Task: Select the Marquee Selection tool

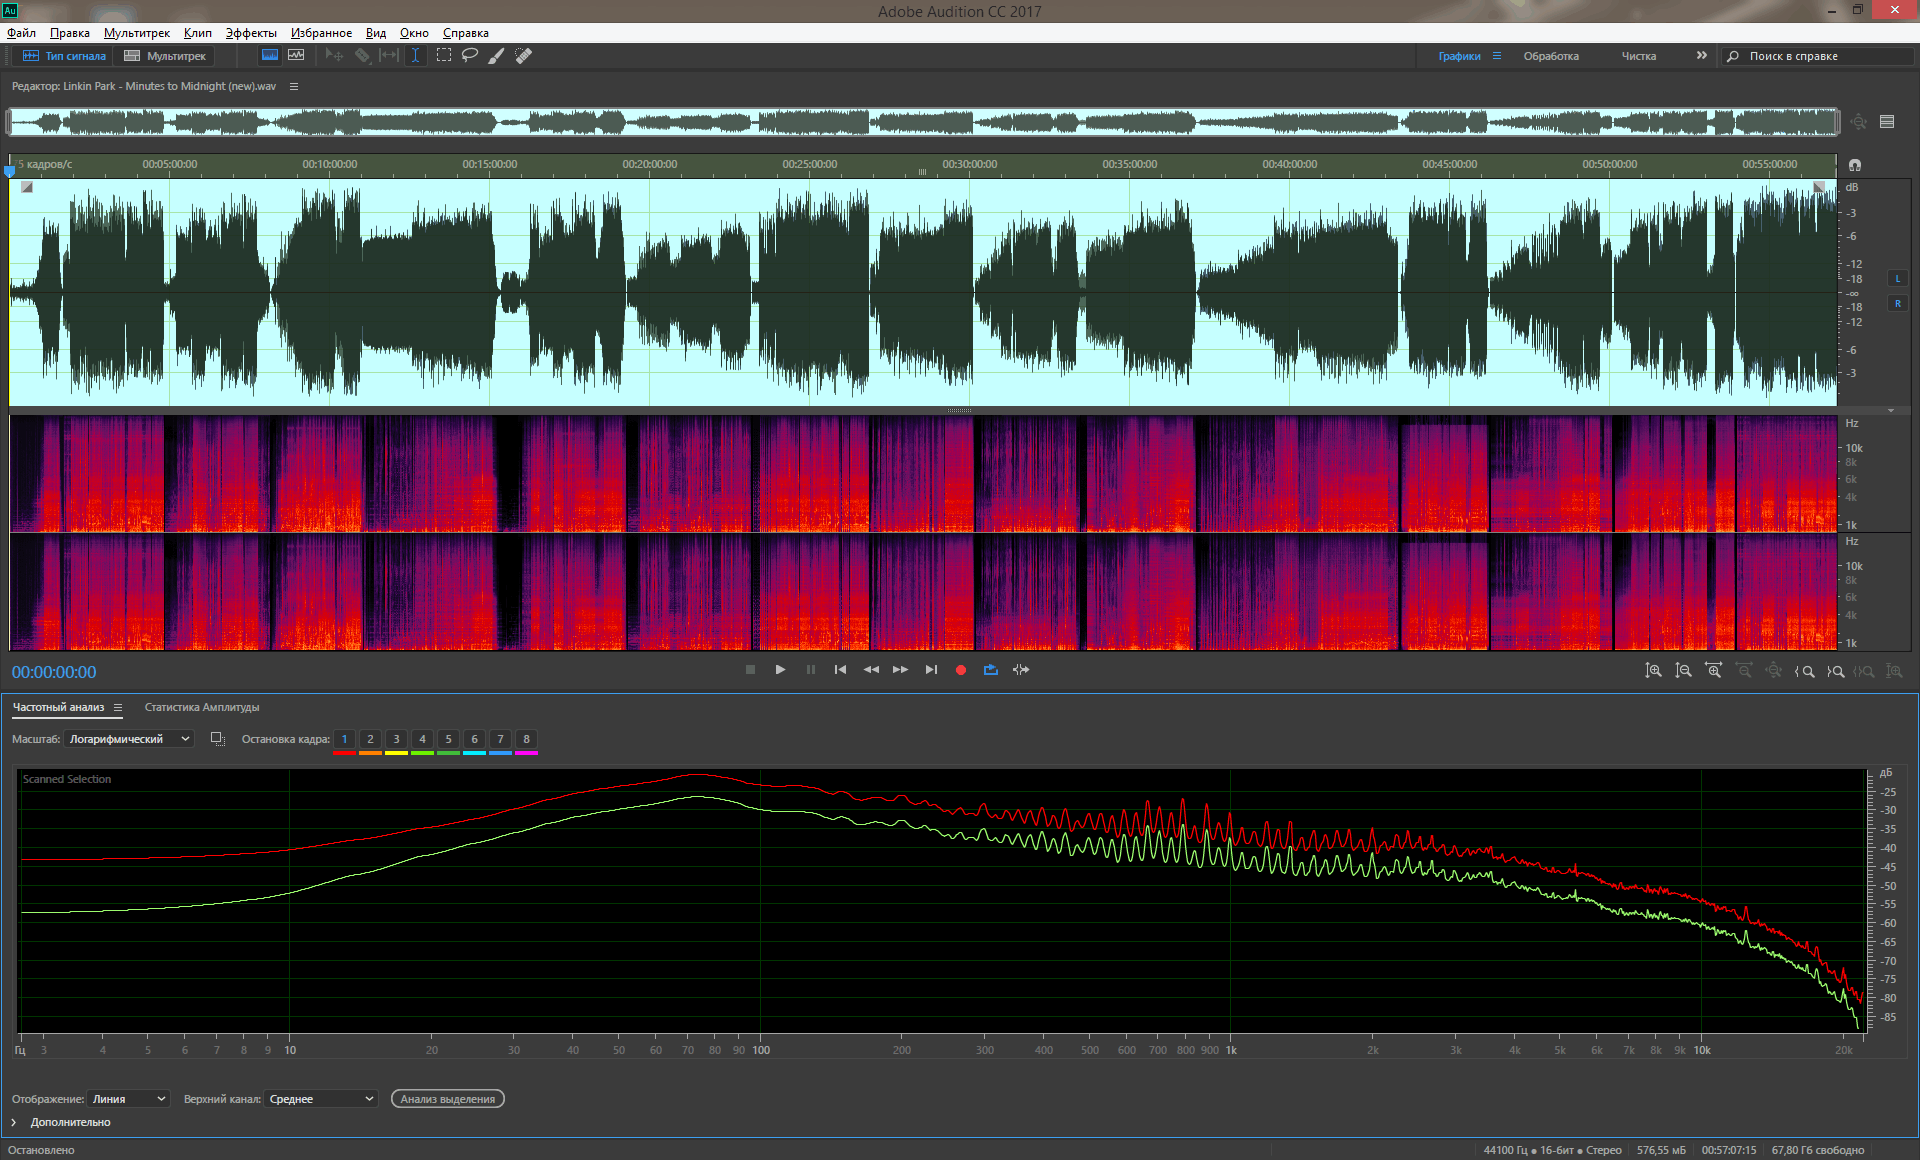Action: point(444,55)
